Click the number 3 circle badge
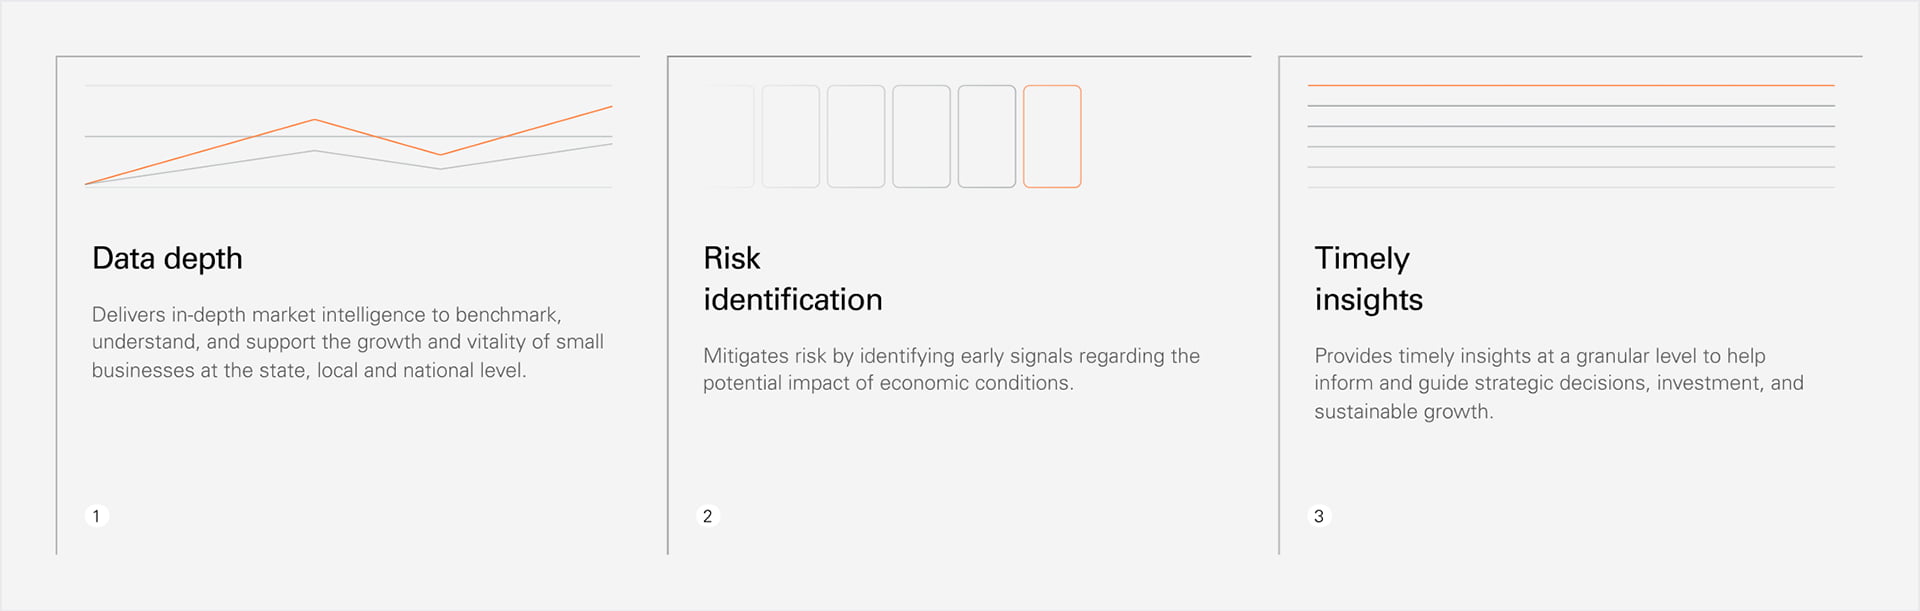This screenshot has height=611, width=1920. click(x=1319, y=516)
